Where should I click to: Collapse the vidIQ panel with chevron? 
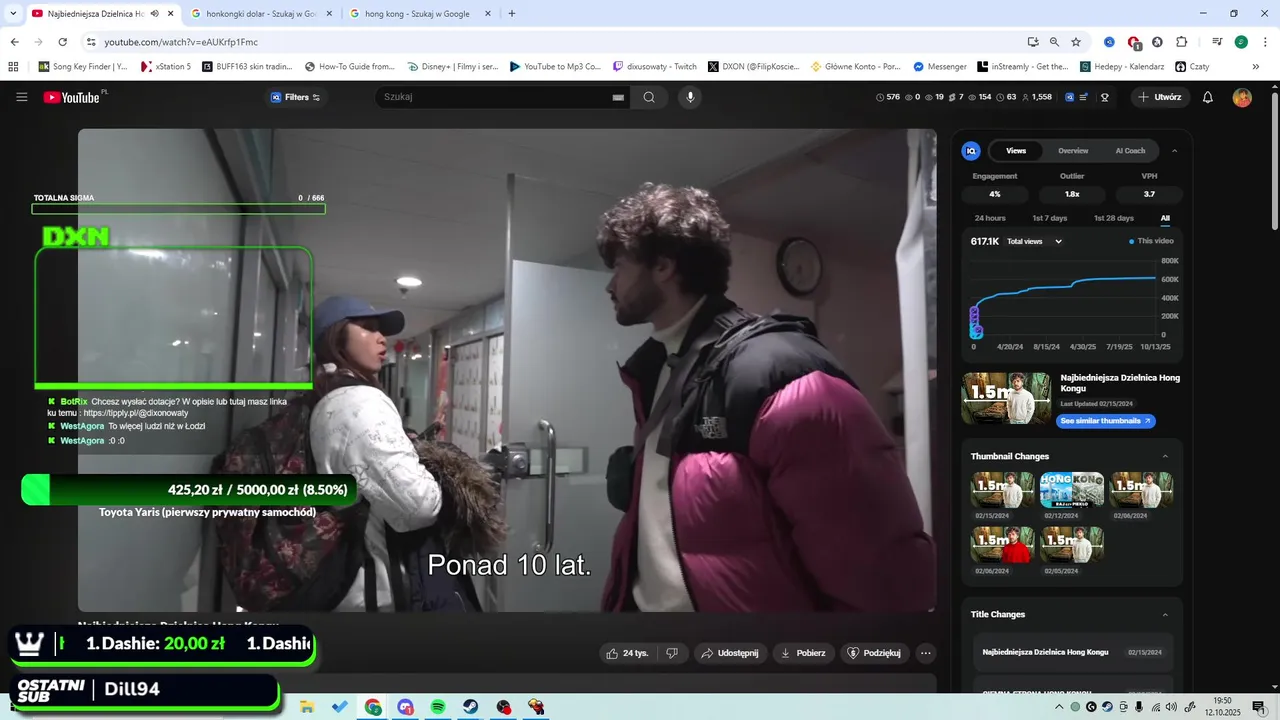(1174, 151)
